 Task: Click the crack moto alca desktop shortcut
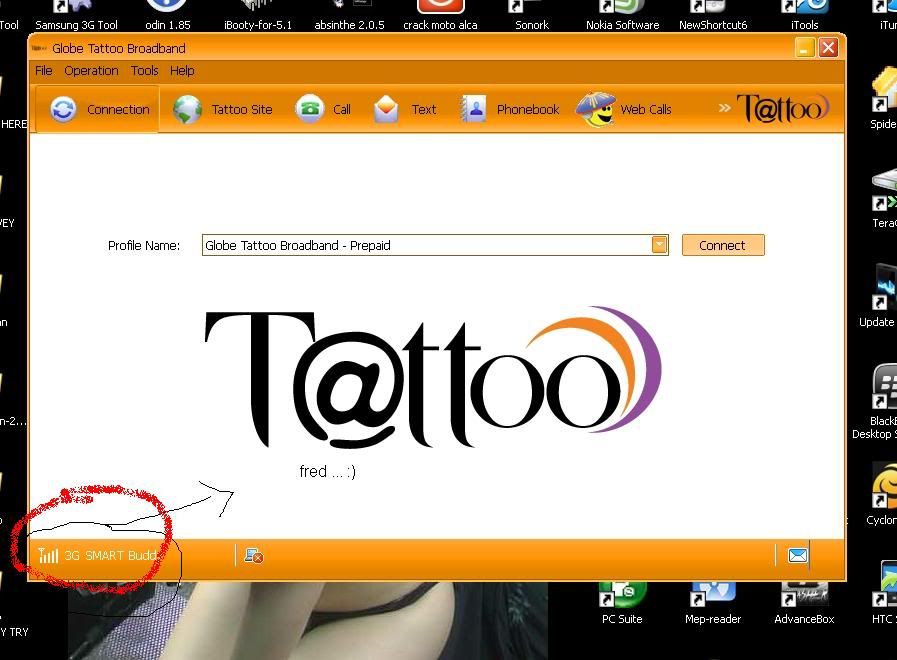pyautogui.click(x=440, y=16)
